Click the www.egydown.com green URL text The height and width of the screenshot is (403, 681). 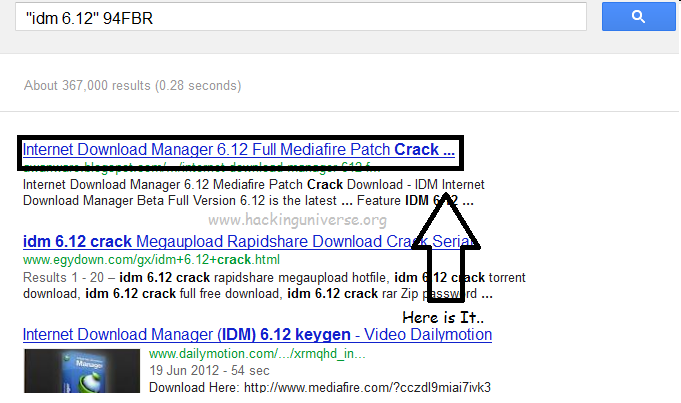pos(151,260)
